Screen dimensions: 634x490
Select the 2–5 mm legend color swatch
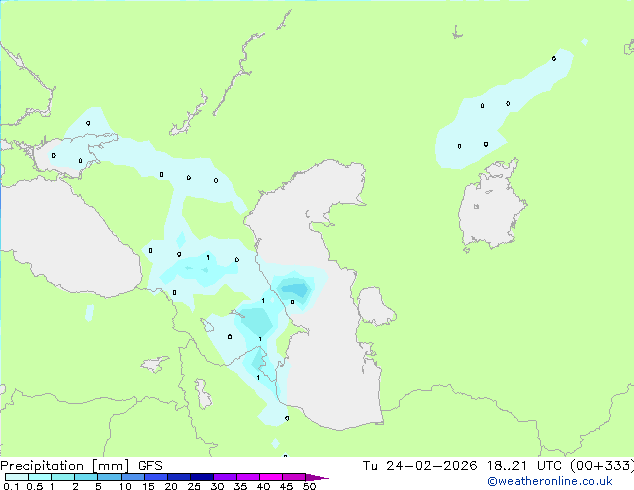pos(86,477)
